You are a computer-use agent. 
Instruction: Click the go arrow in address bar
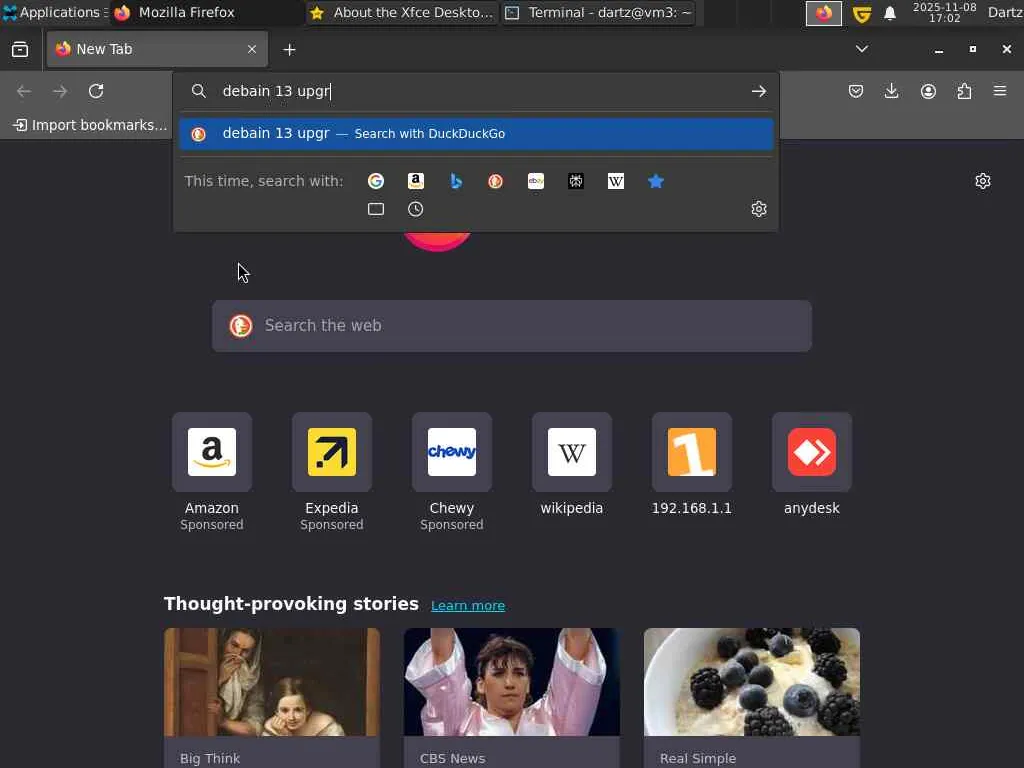coord(758,91)
